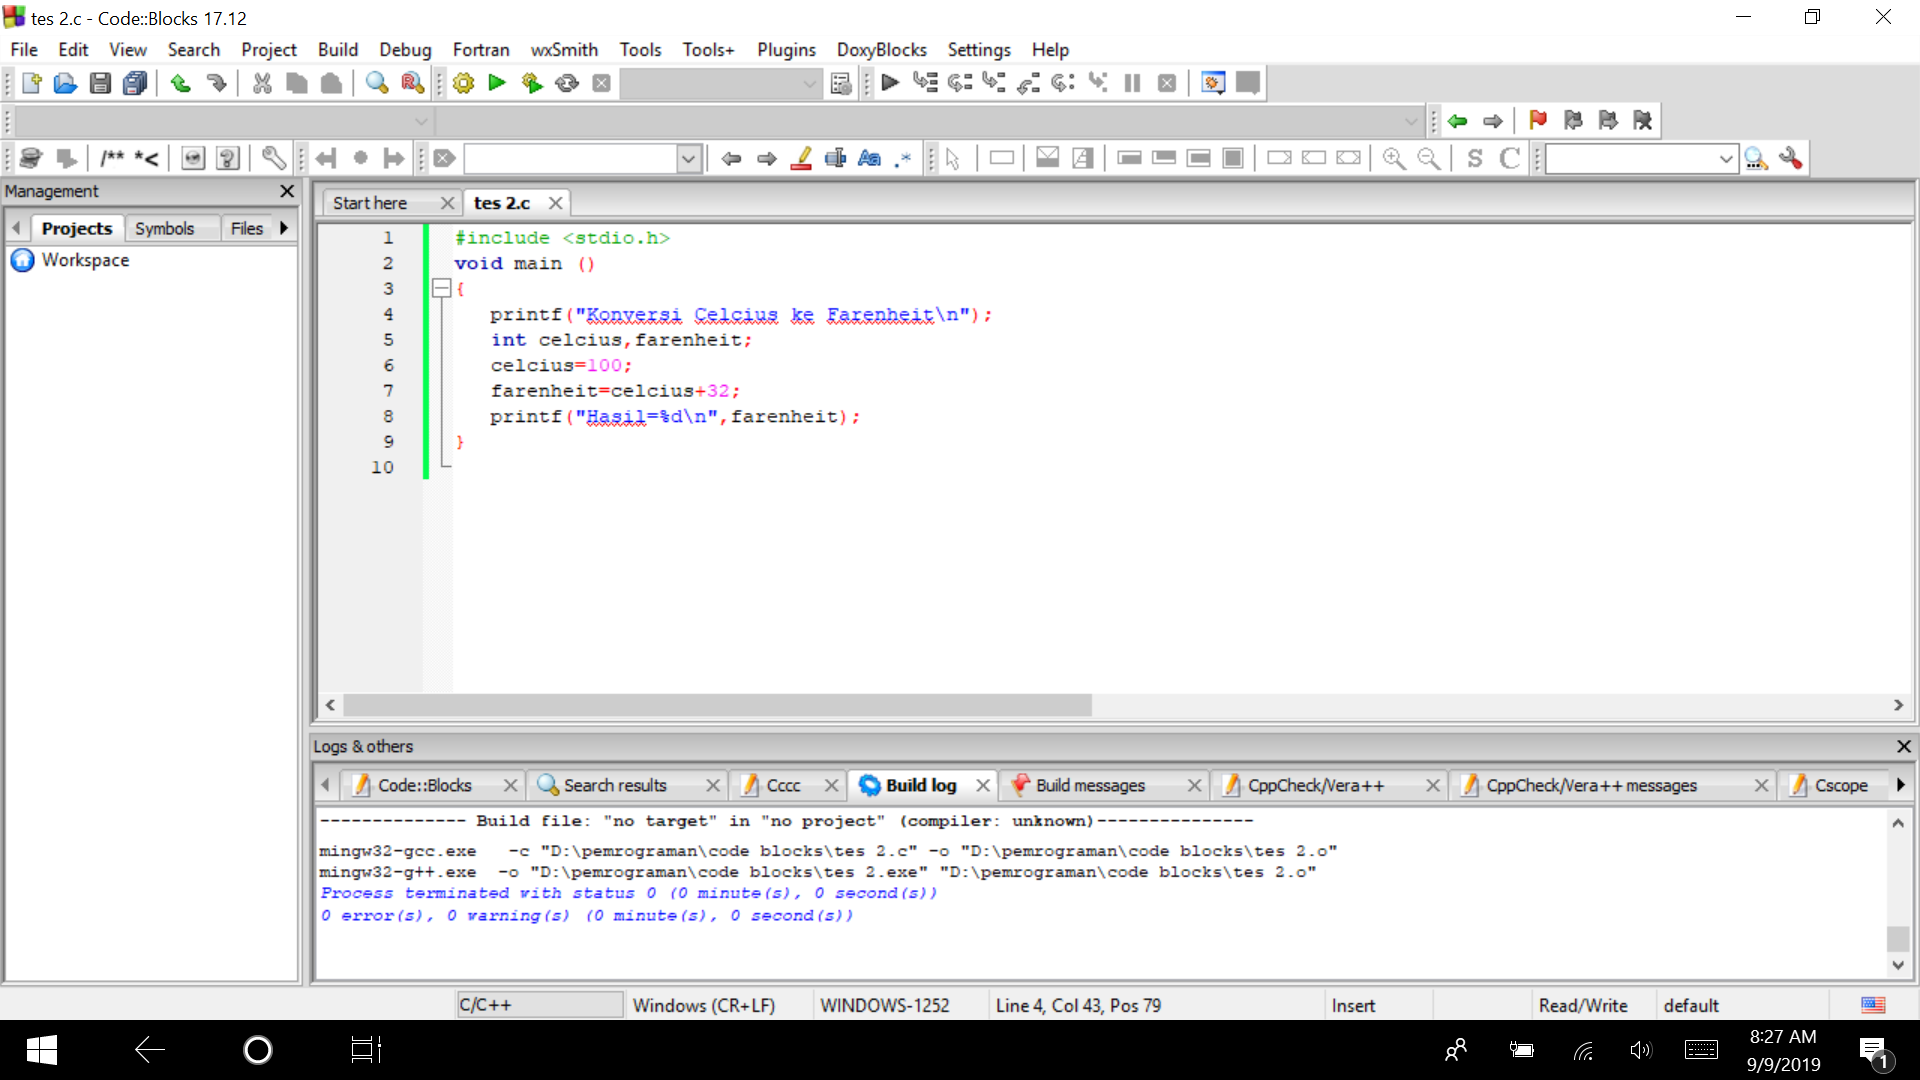Screen dimensions: 1920x1080
Task: Click the Find magnifier icon
Action: click(377, 83)
